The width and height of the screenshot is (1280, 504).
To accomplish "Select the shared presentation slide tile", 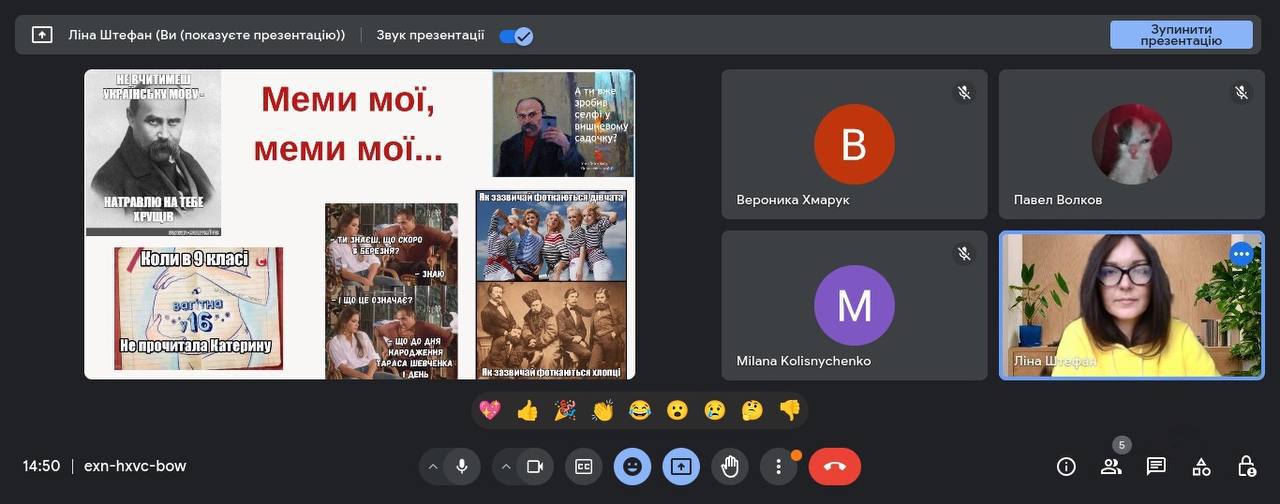I will (359, 224).
